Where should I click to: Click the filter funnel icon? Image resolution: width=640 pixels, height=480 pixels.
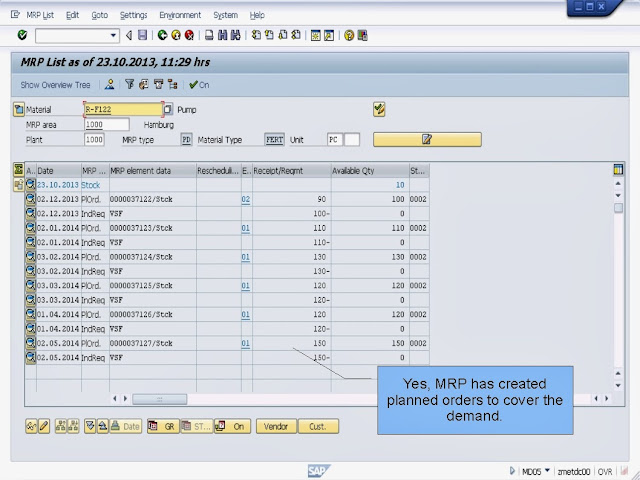point(129,84)
